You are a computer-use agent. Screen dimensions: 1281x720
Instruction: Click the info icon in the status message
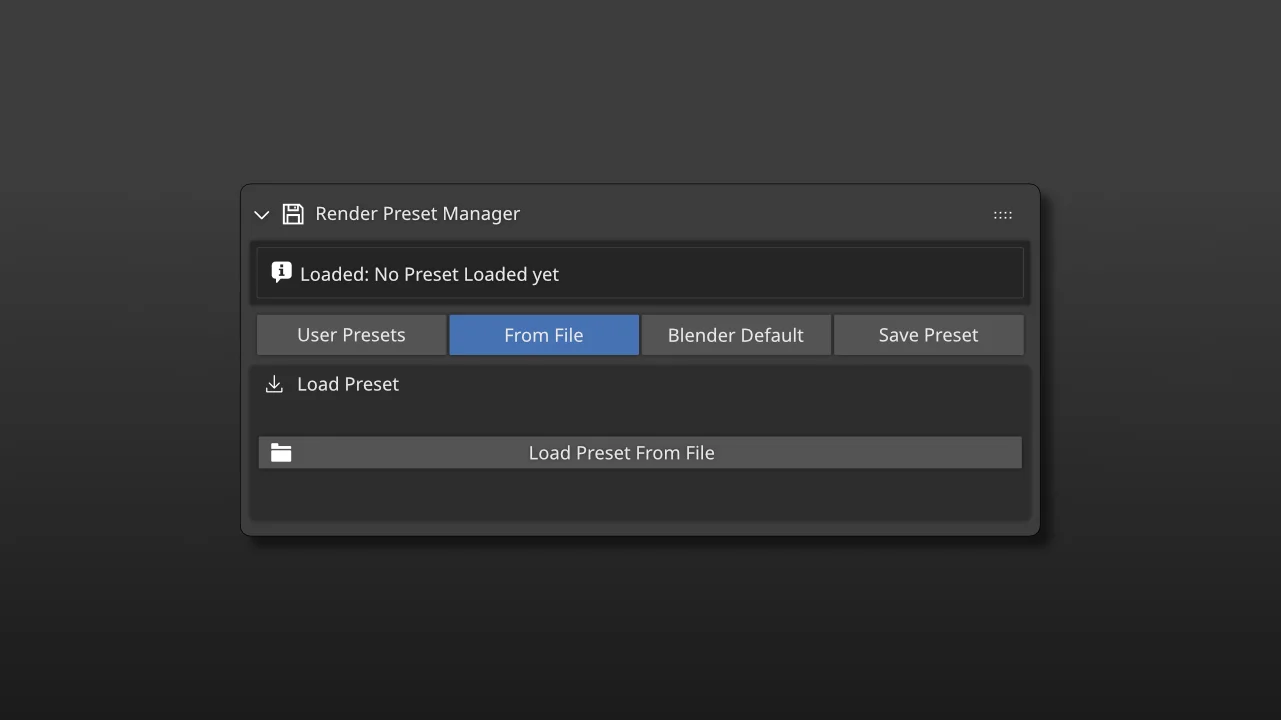point(281,271)
